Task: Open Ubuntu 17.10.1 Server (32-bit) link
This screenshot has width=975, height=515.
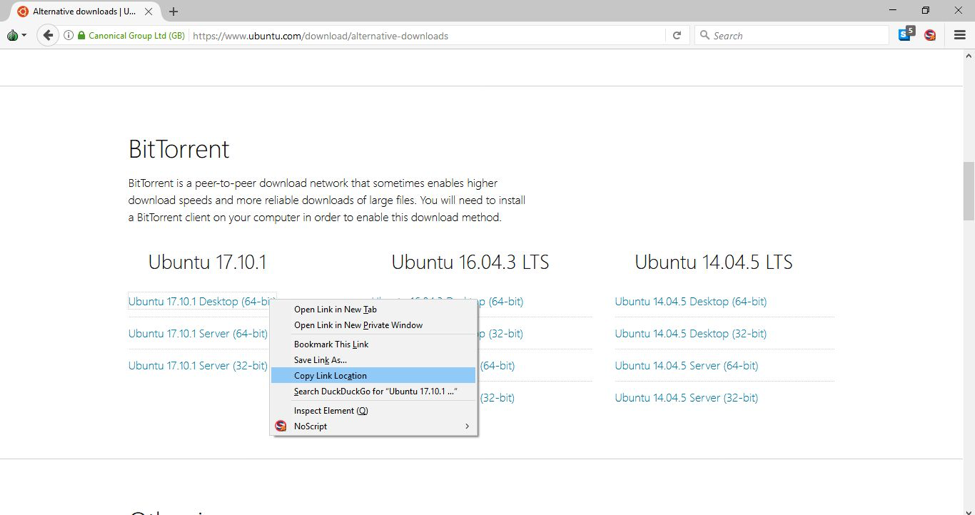Action: [x=198, y=366]
